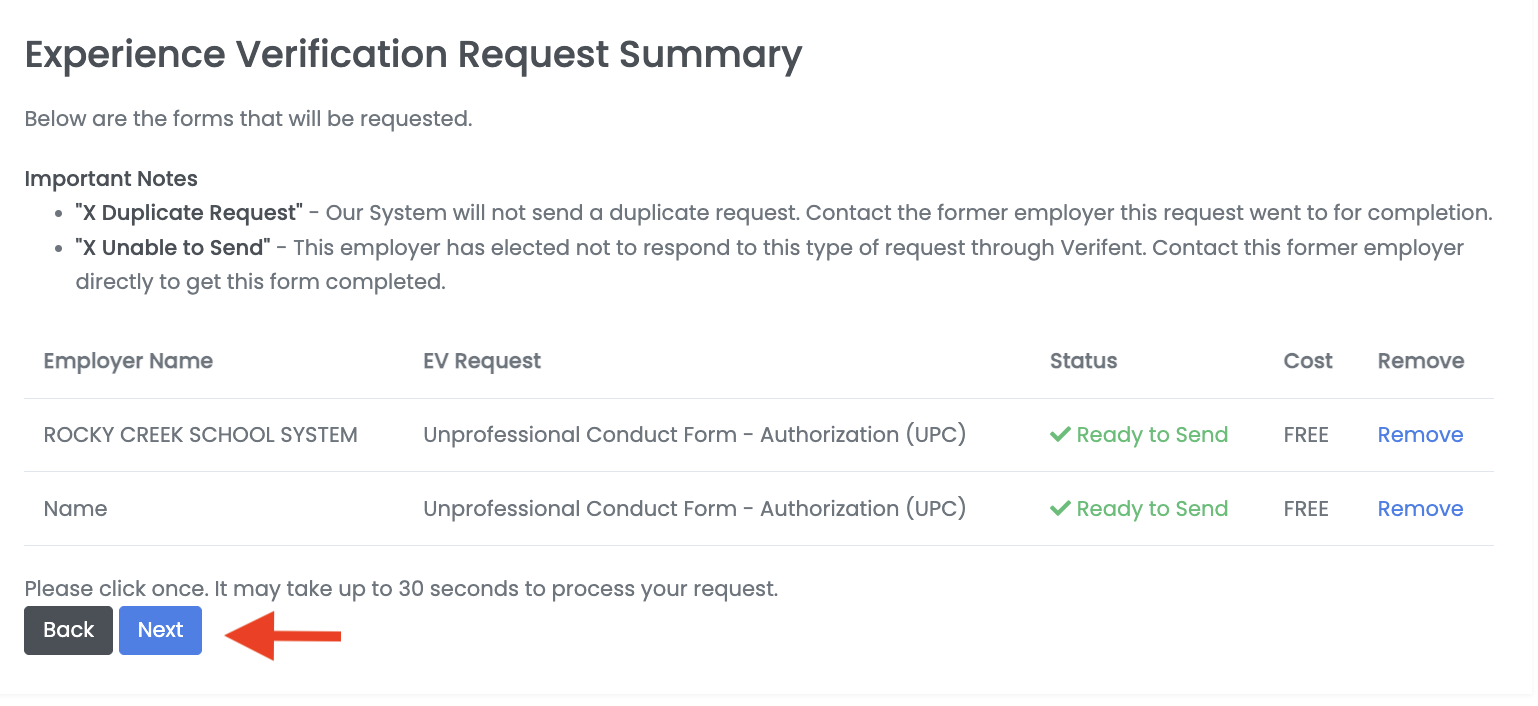Image resolution: width=1538 pixels, height=706 pixels.
Task: Select the ROCKY CREEK SCHOOL SYSTEM row
Action: pos(200,434)
